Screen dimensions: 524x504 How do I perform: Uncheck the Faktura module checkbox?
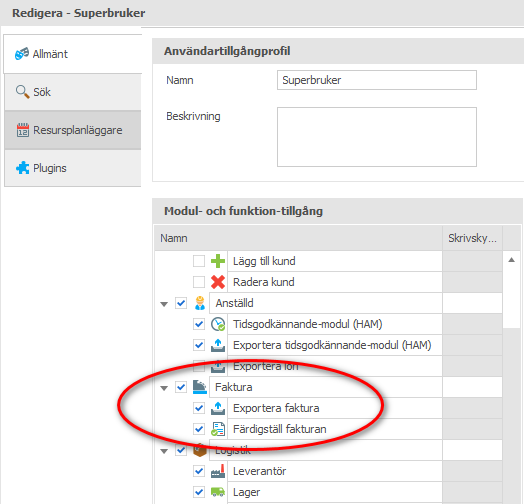181,387
